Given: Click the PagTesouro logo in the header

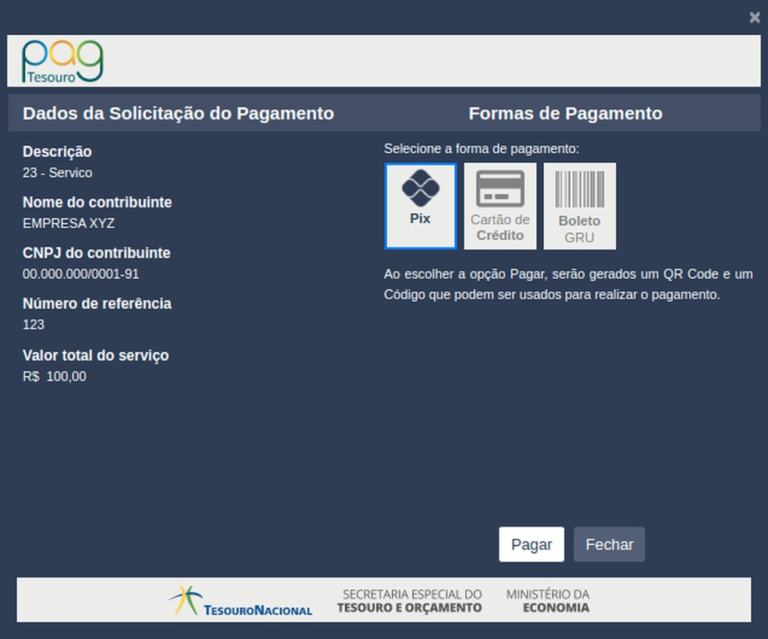Looking at the screenshot, I should pos(63,61).
